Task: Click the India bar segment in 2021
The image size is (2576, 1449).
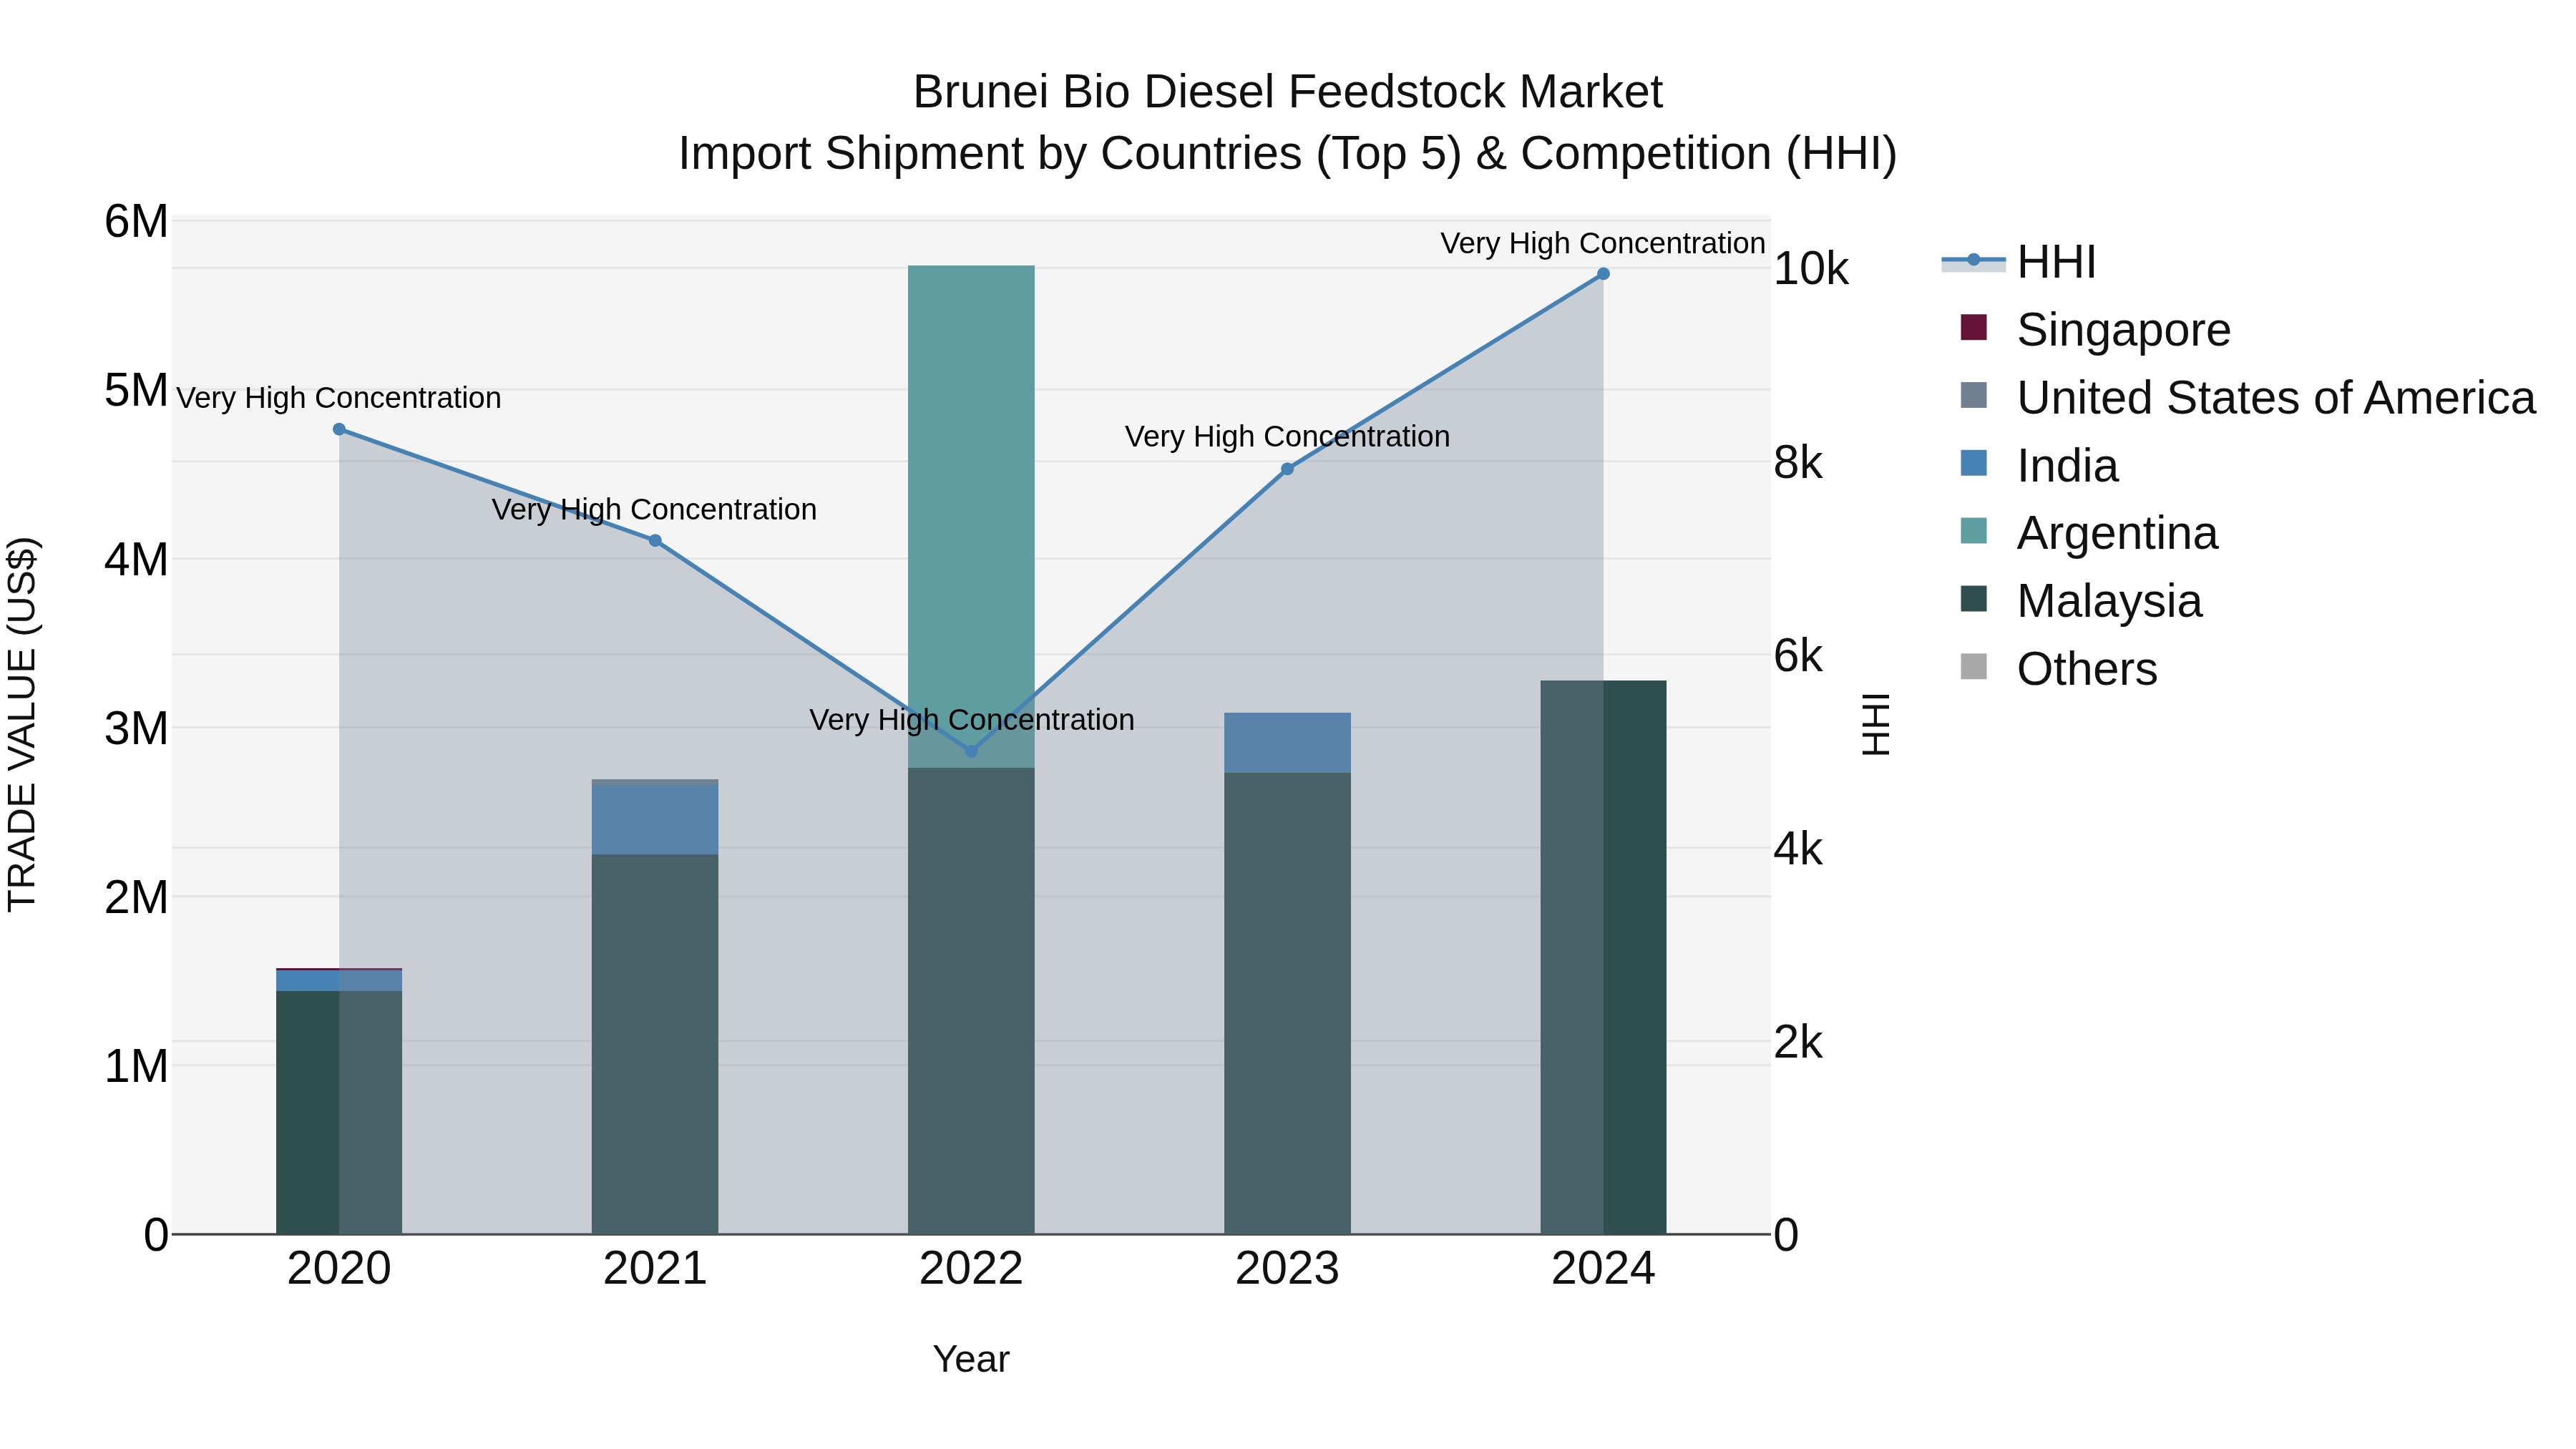Action: (x=655, y=819)
